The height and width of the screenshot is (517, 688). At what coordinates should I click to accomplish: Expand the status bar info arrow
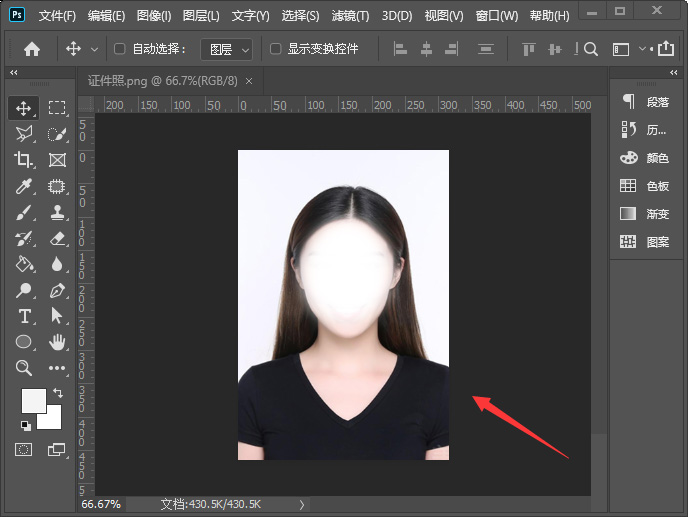pos(302,505)
